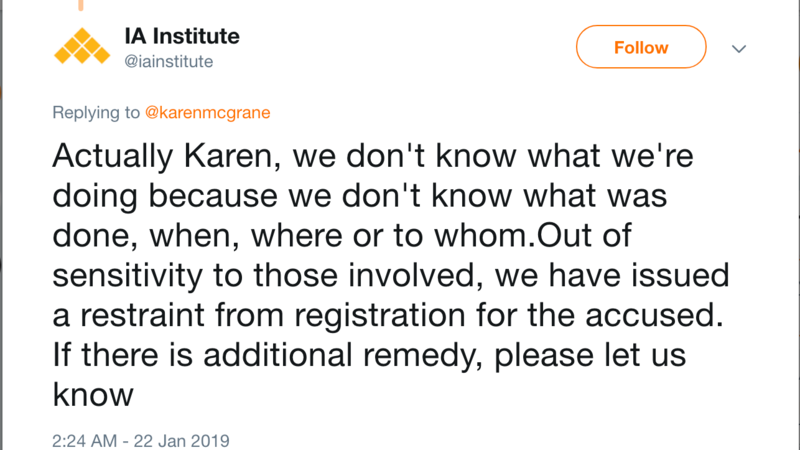Viewport: 800px width, 450px height.
Task: Click the words "please let us"
Action: point(590,356)
